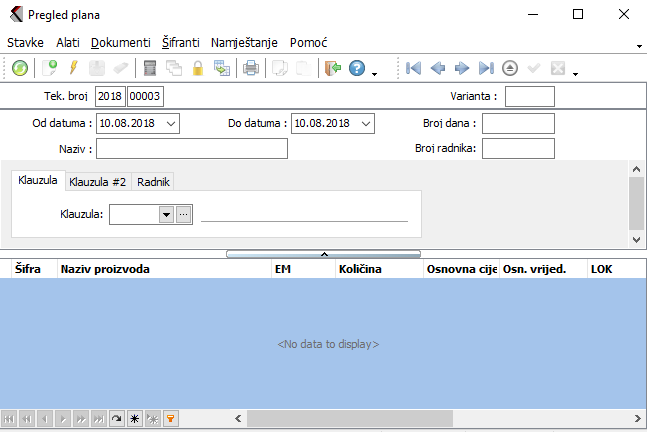The height and width of the screenshot is (432, 647).
Task: Click the ellipsis button next to Klauzula
Action: pos(183,214)
